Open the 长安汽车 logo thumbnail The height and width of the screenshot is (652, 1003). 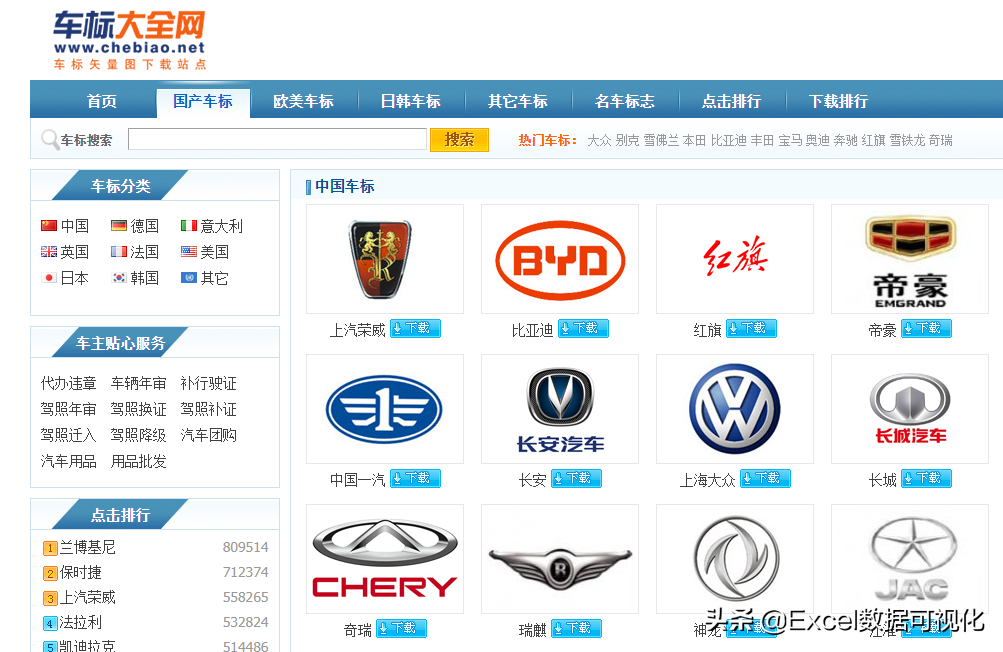click(x=560, y=409)
